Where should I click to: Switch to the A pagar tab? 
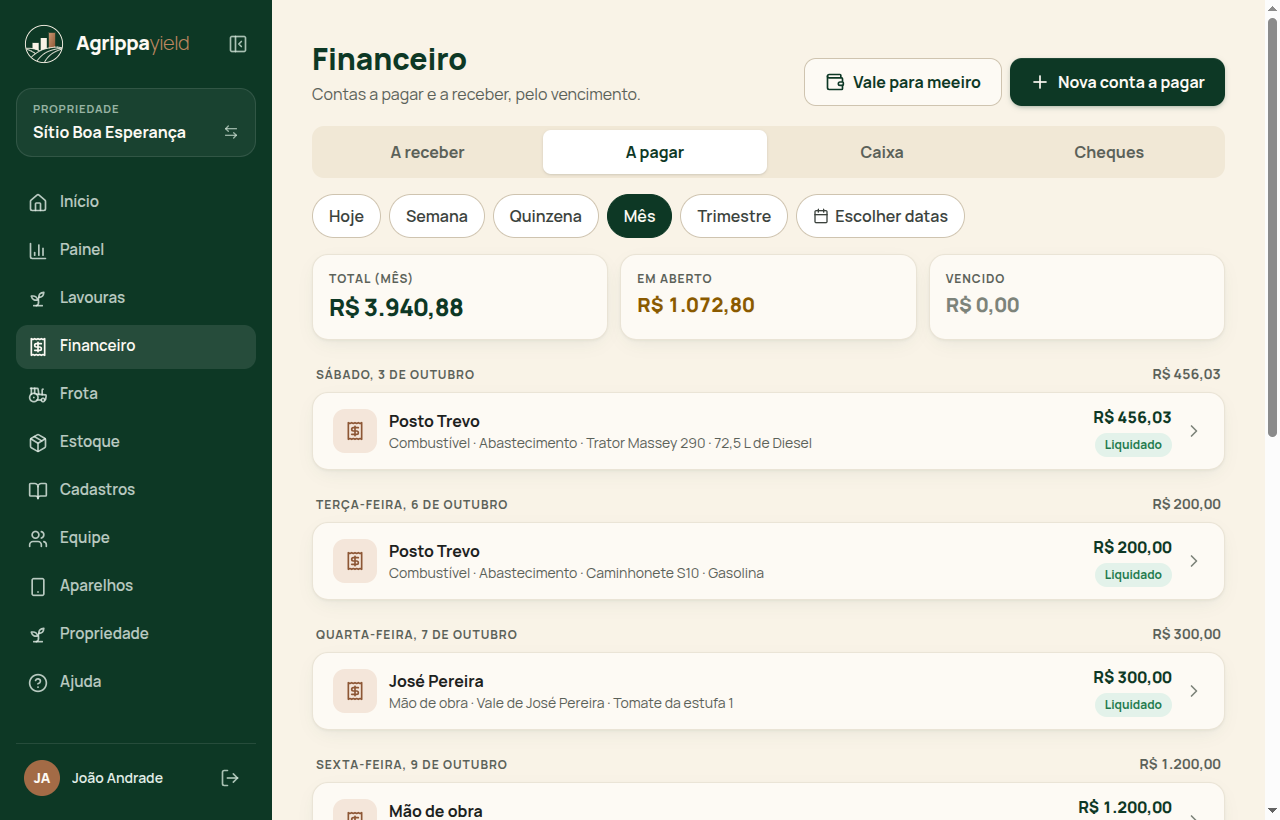655,152
